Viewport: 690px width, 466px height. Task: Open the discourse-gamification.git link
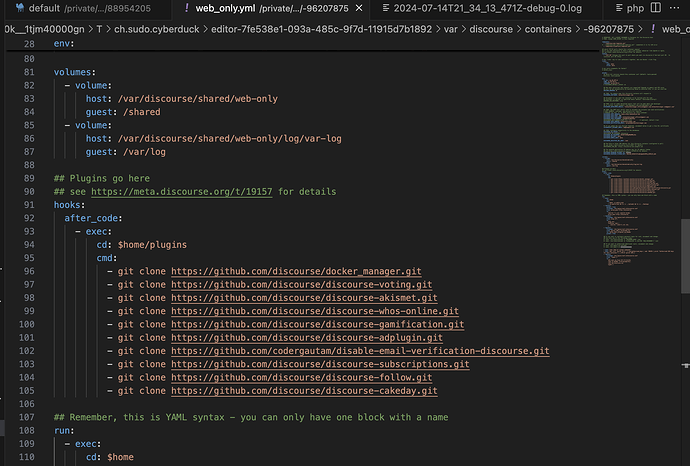click(317, 324)
